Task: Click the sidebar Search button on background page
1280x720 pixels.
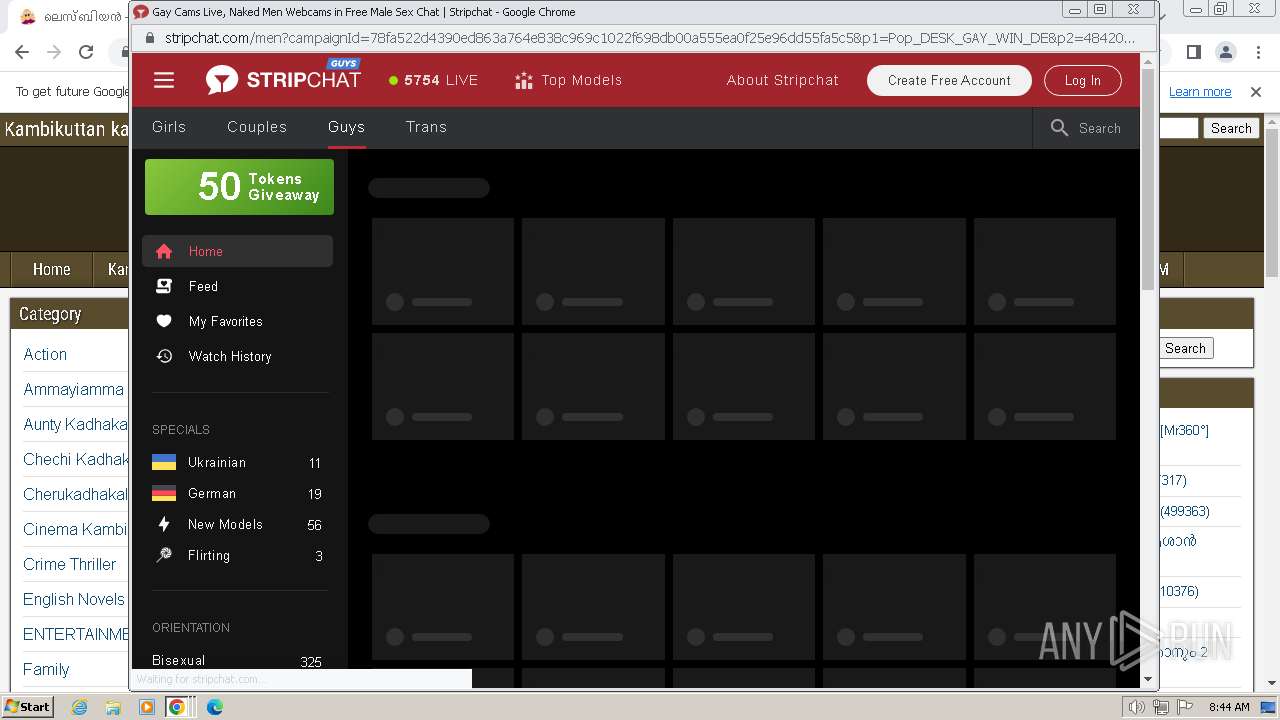Action: point(1185,348)
